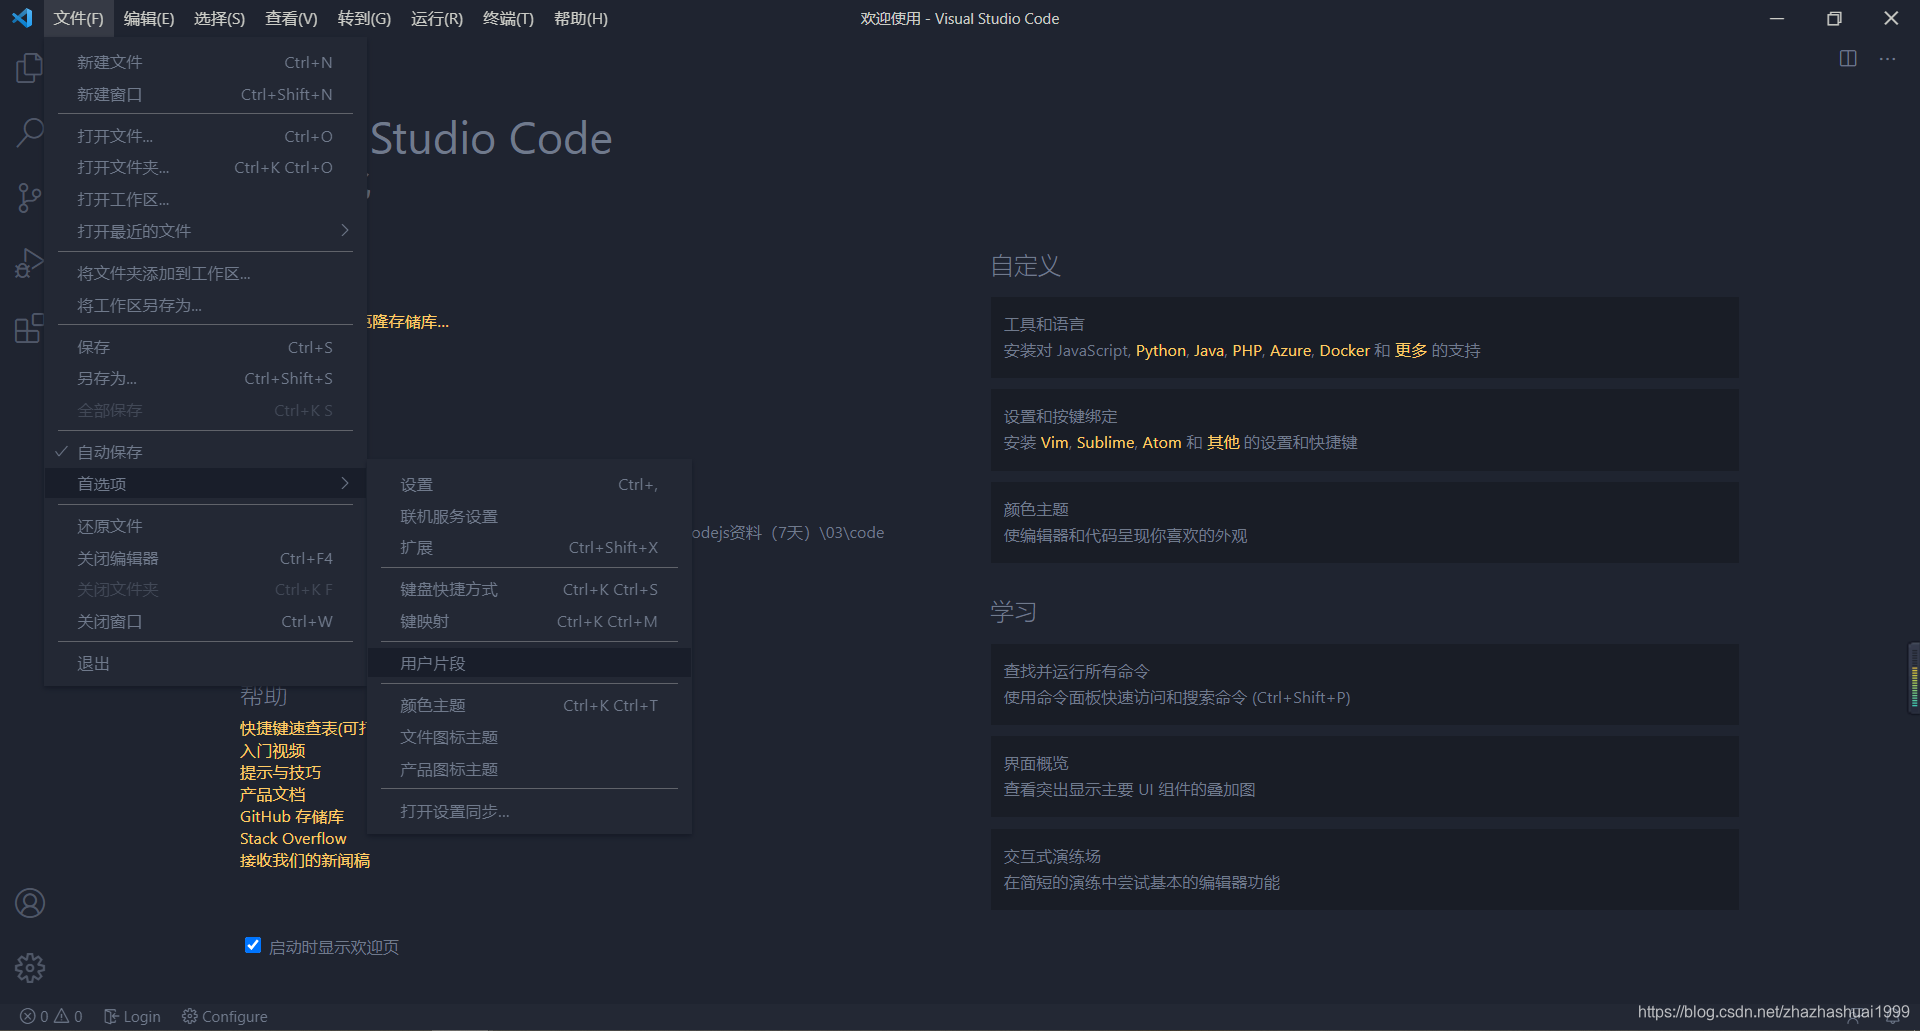1920x1031 pixels.
Task: Select 文件图标主题 in submenu
Action: tap(529, 737)
